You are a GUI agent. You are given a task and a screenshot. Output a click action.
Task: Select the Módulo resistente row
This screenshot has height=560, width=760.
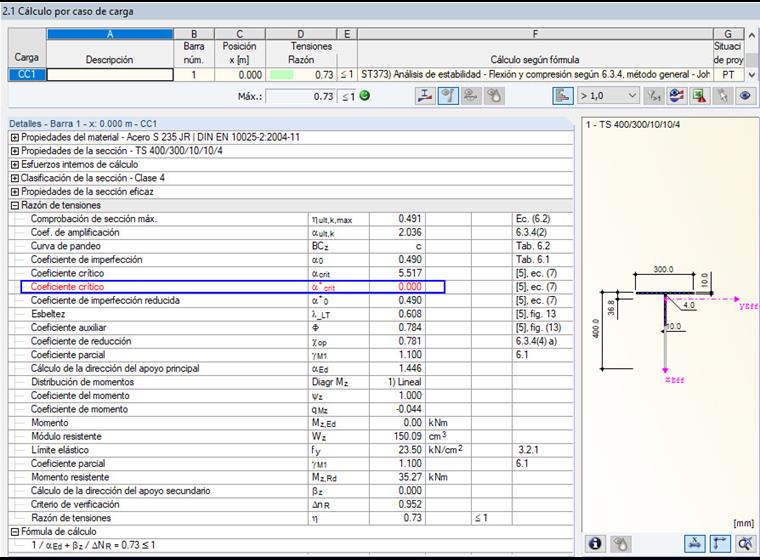point(291,436)
